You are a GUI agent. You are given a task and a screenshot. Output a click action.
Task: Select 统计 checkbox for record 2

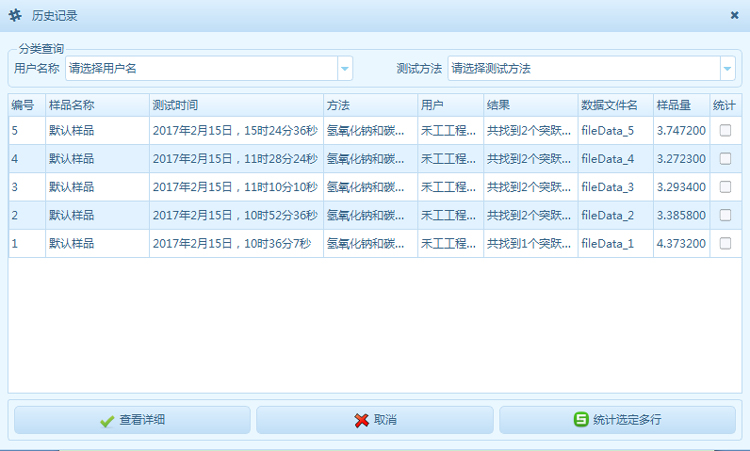coord(725,214)
